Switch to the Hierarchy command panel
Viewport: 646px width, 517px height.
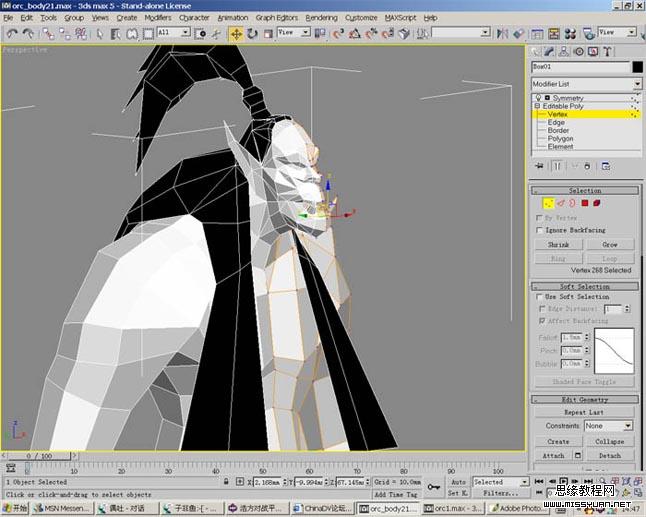(x=564, y=51)
